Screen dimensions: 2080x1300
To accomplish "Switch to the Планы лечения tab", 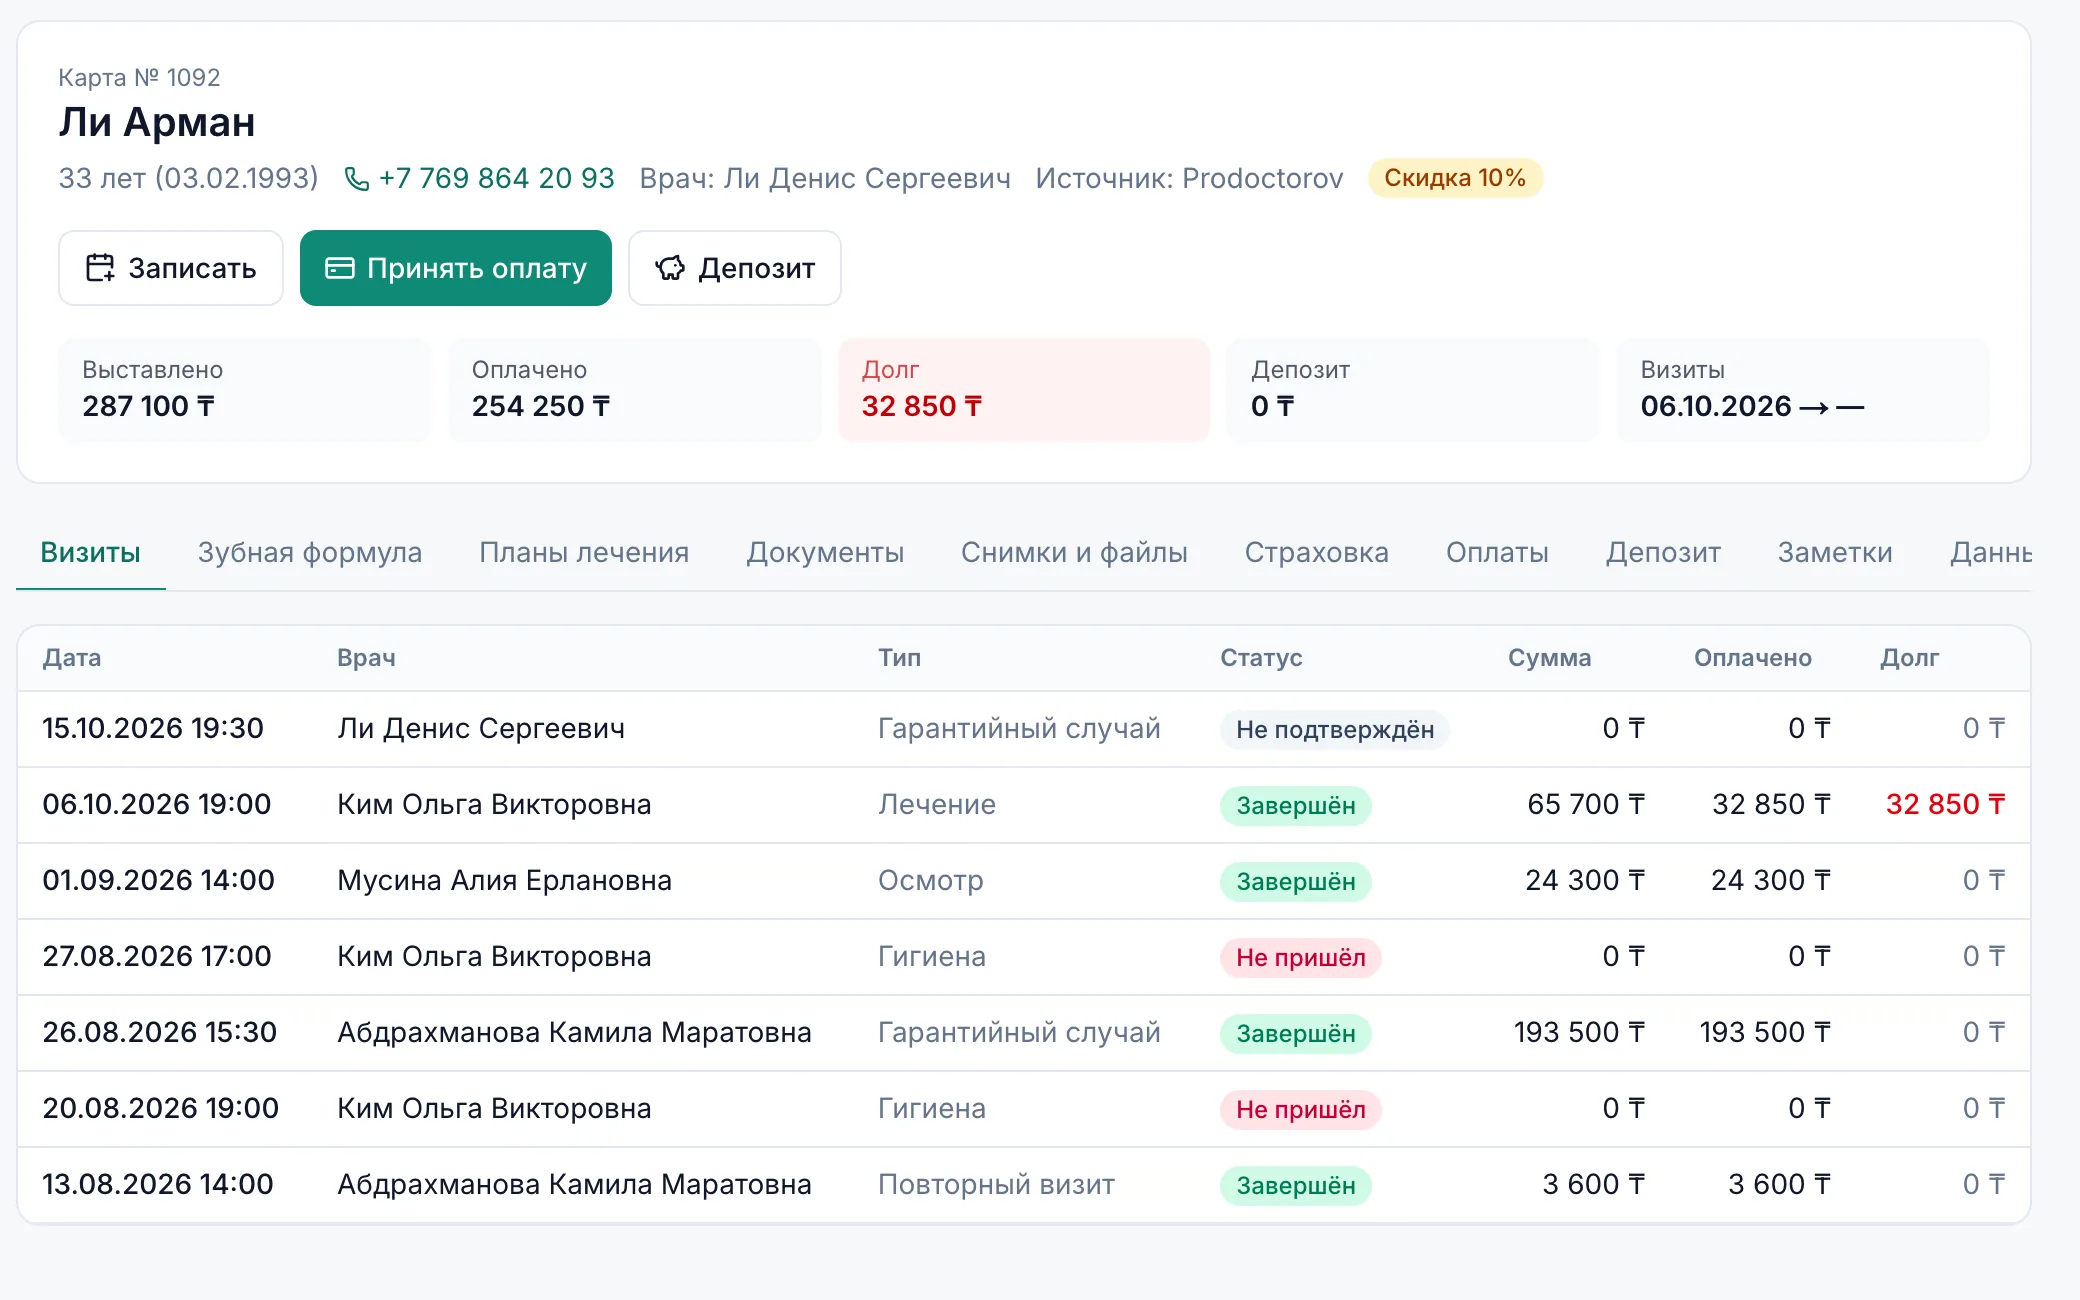I will pos(584,552).
